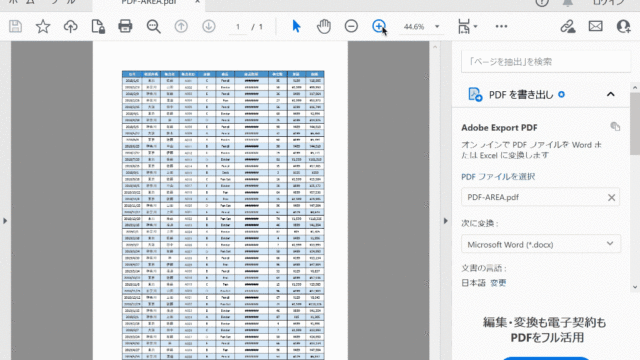Open the find text magnifier tool

(x=153, y=27)
